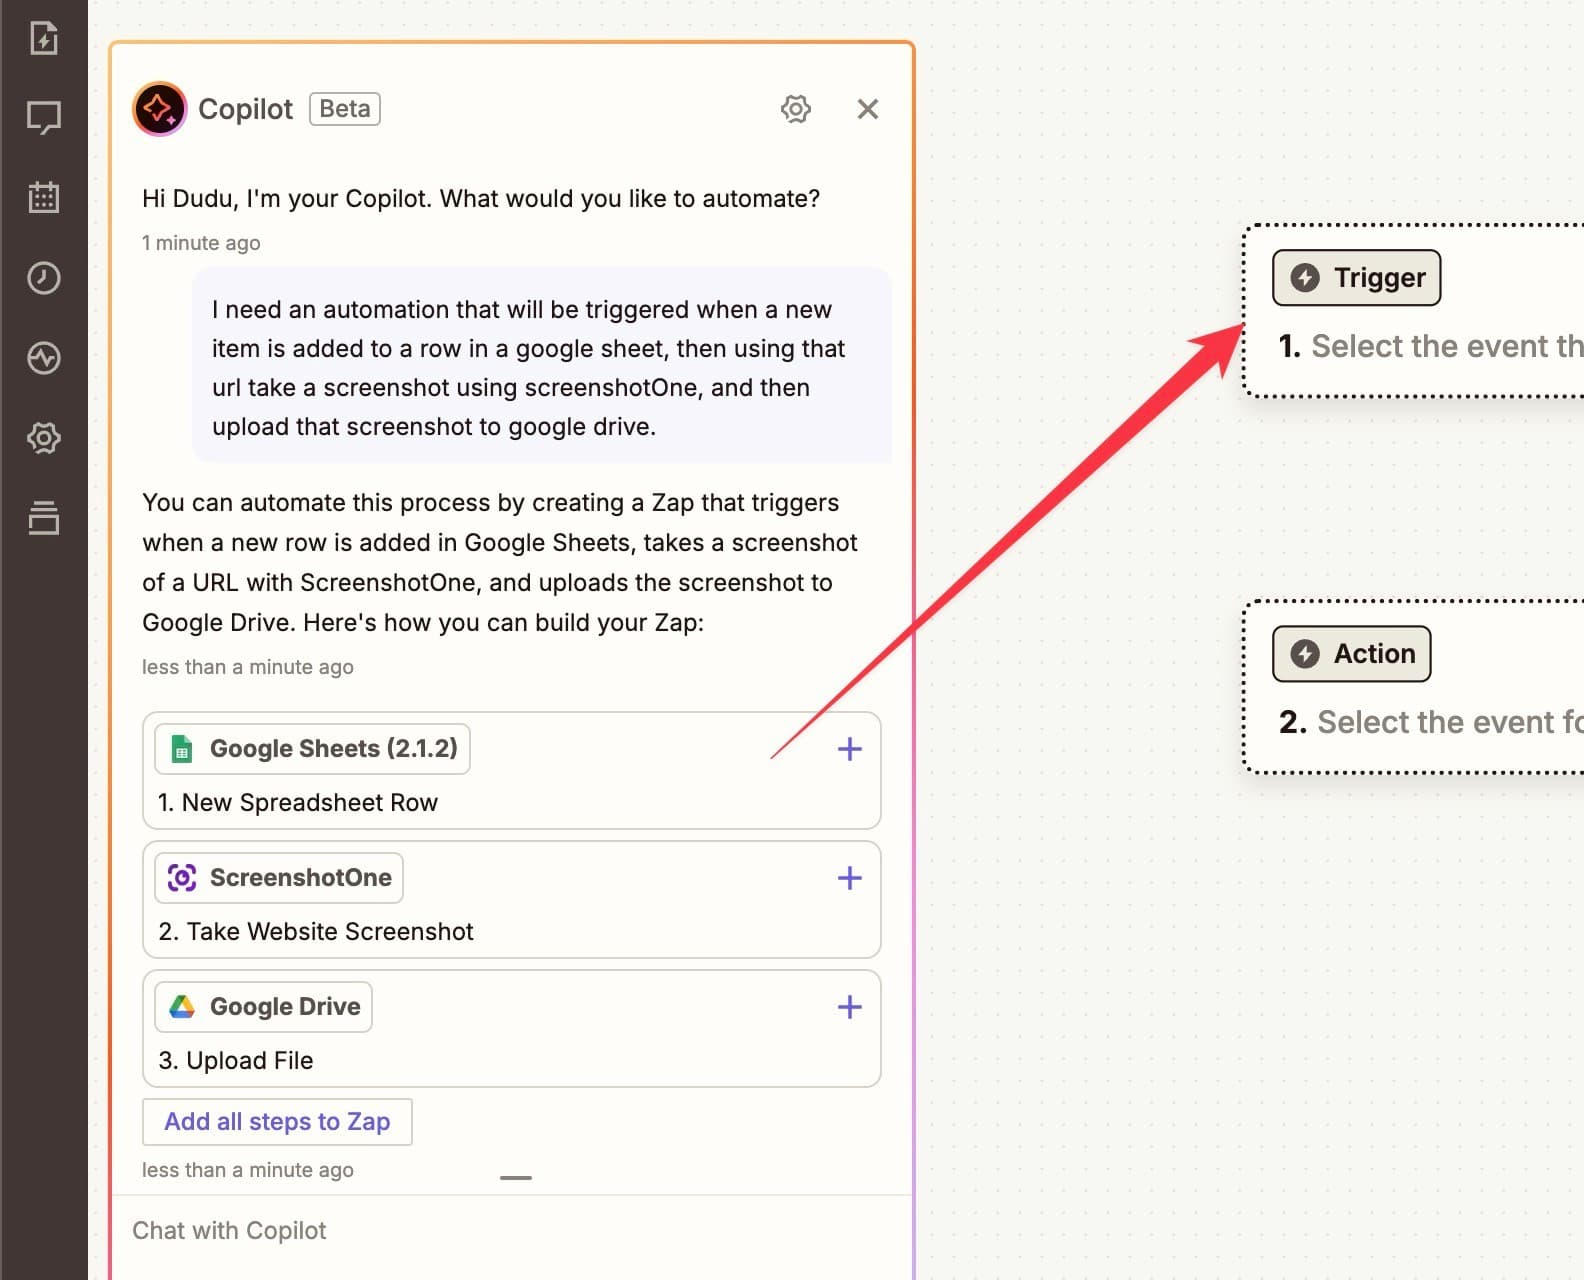
Task: Close the Copilot panel
Action: coord(868,109)
